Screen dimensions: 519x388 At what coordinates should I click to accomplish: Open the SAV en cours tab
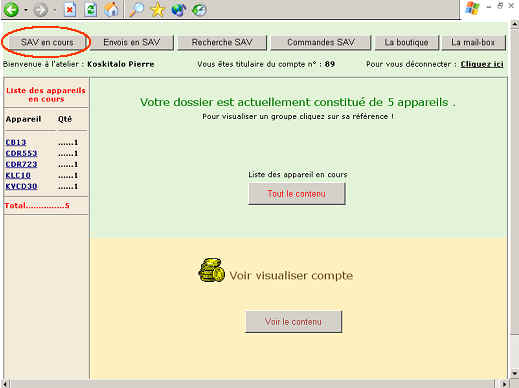click(x=47, y=42)
